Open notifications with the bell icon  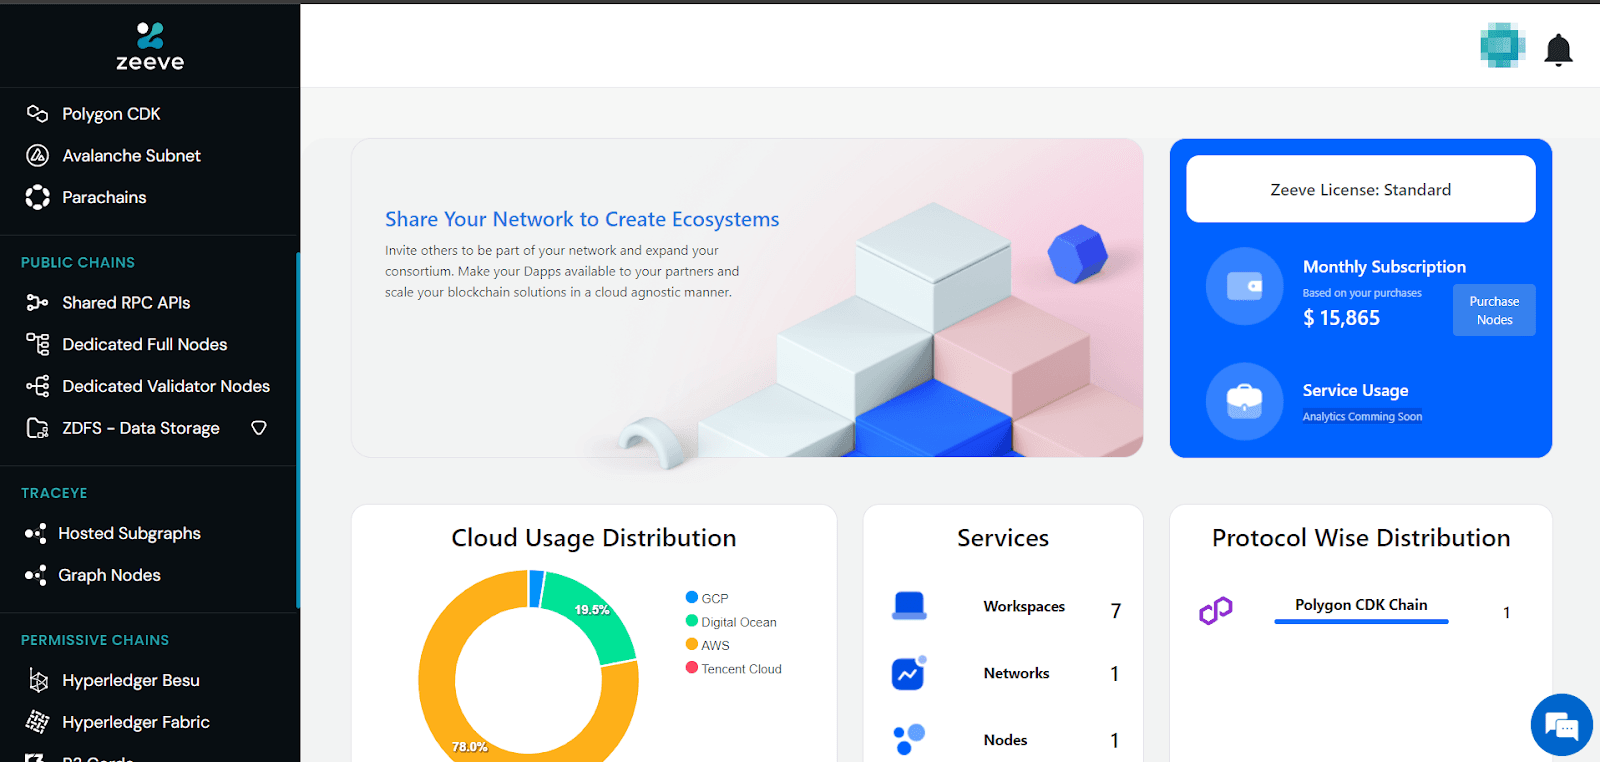pyautogui.click(x=1558, y=50)
